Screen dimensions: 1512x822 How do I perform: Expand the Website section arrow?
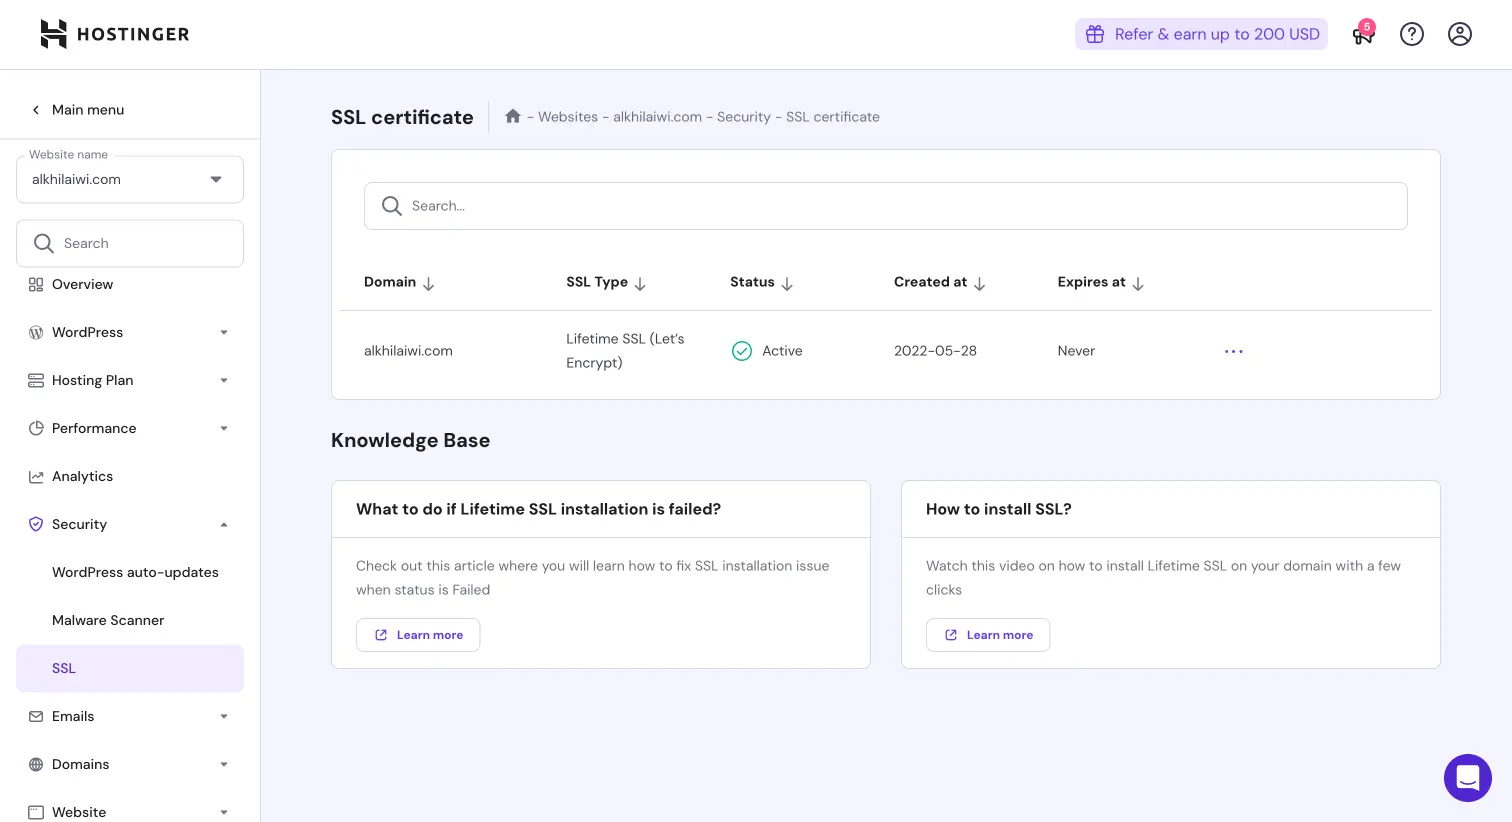(x=224, y=813)
